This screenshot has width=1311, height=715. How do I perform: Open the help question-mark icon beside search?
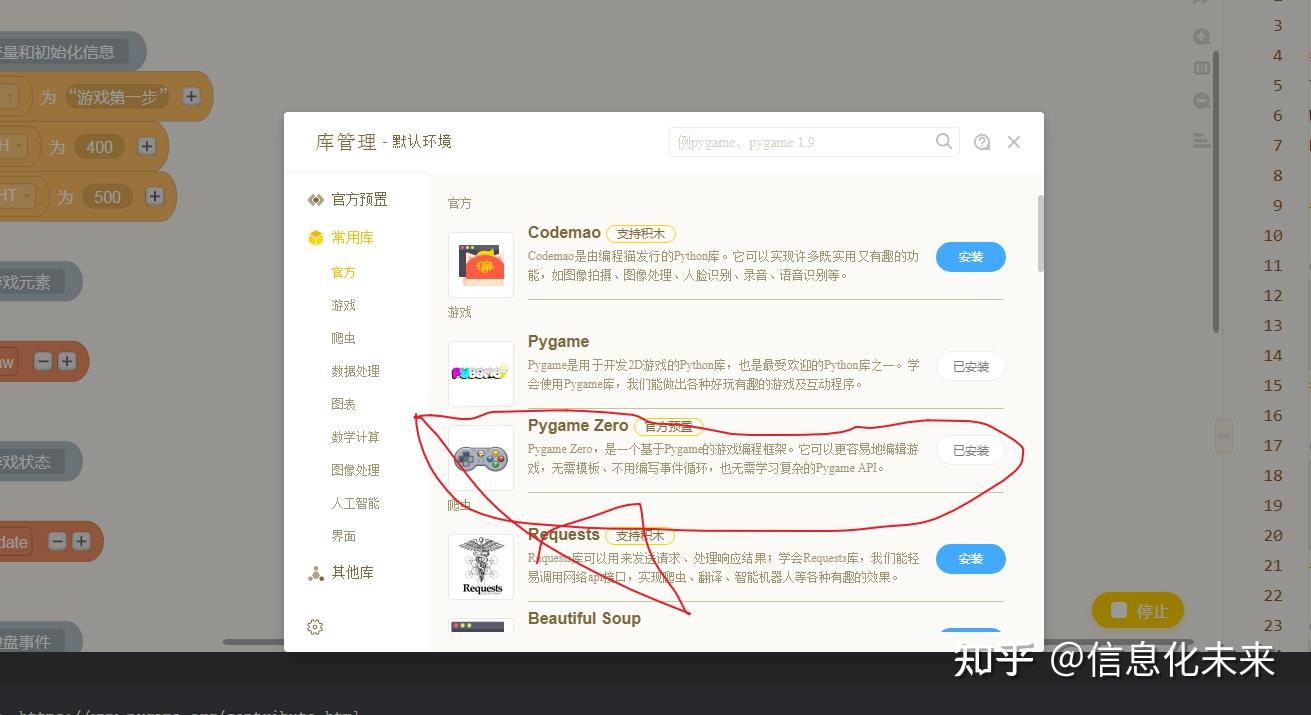click(x=982, y=141)
